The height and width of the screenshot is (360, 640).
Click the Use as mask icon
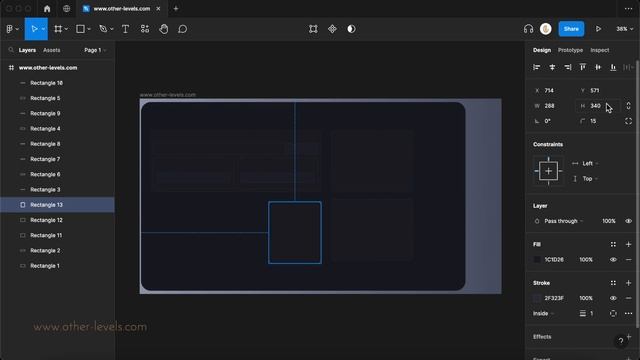351,29
